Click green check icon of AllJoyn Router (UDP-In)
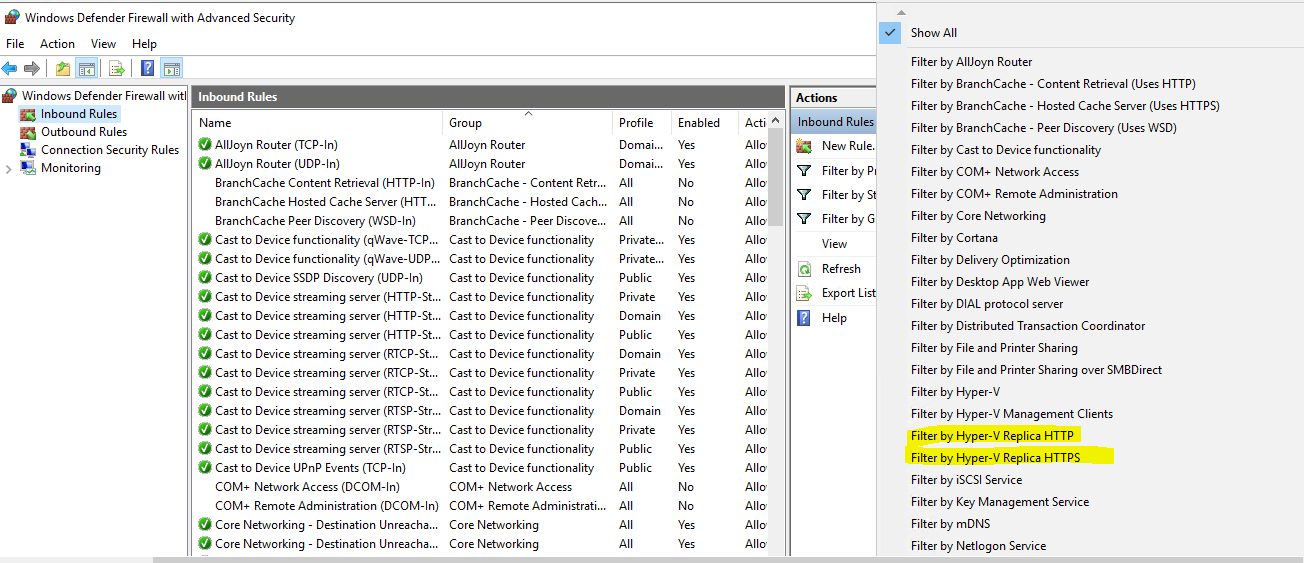This screenshot has width=1304, height=563. click(x=205, y=164)
